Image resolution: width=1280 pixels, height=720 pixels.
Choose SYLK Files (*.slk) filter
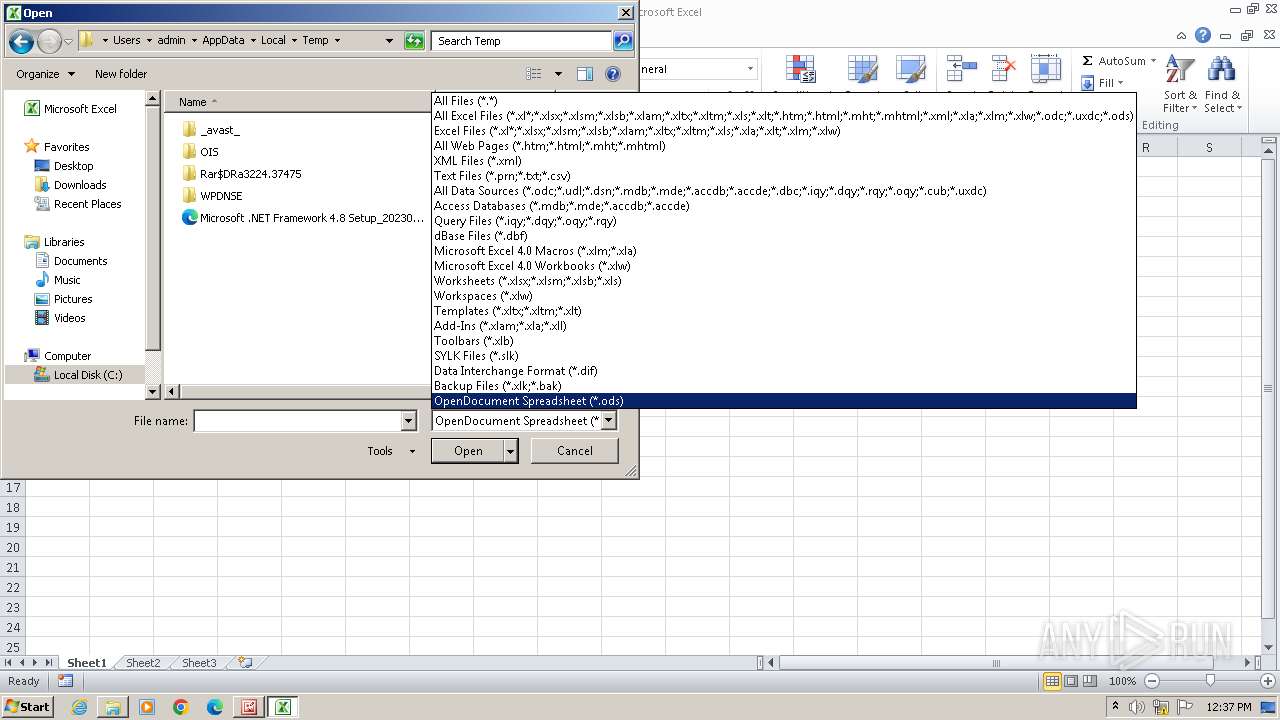[x=784, y=356]
